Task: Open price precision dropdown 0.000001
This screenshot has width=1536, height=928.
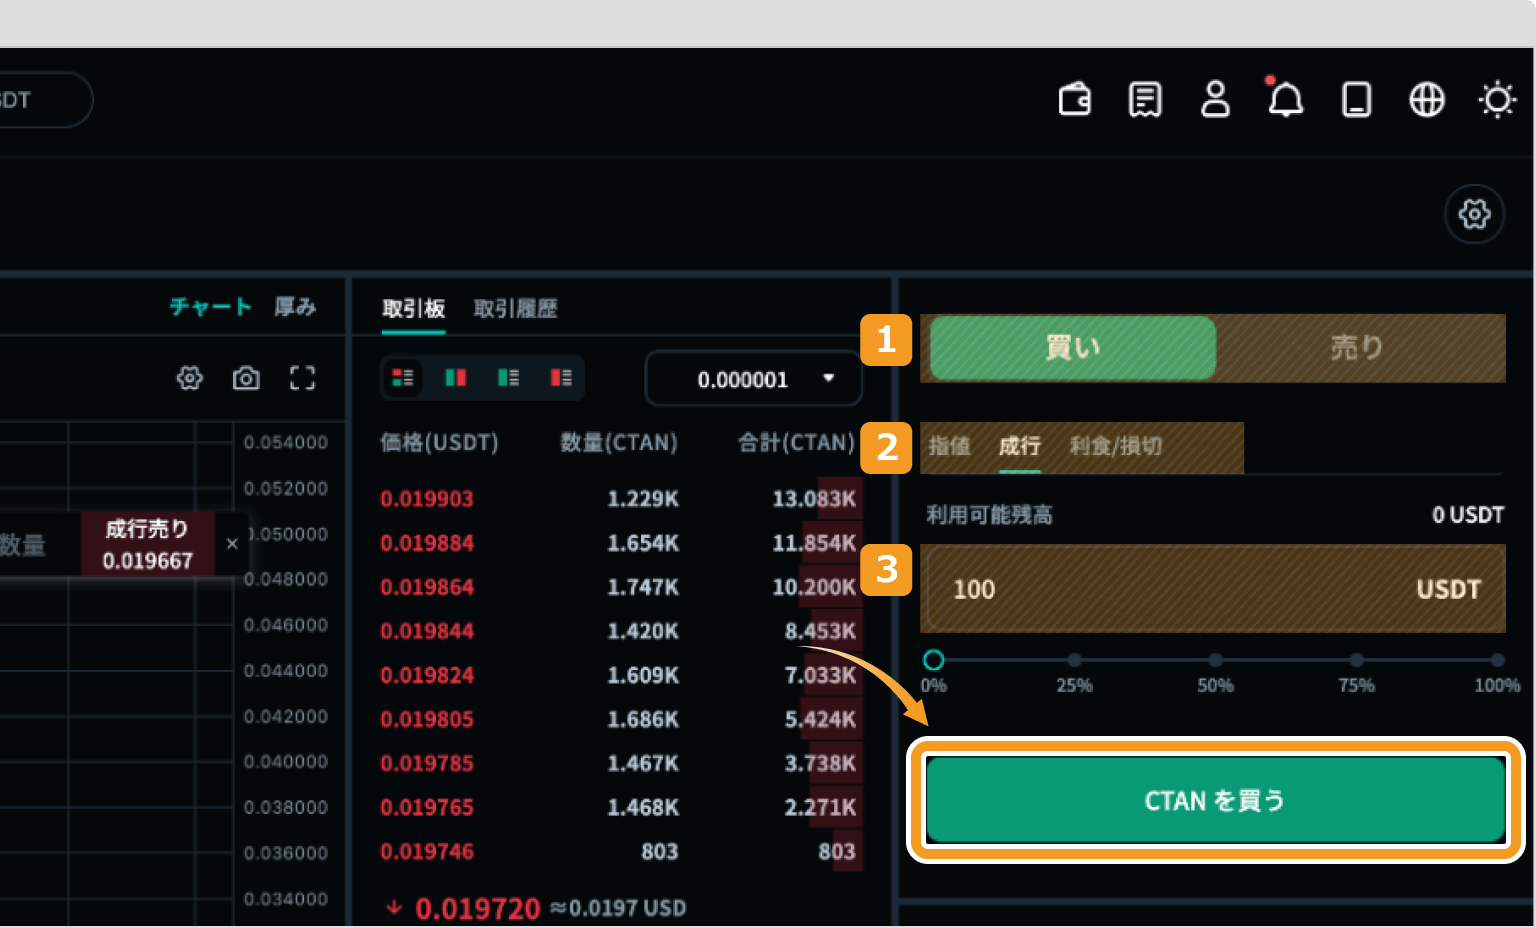Action: click(x=754, y=379)
